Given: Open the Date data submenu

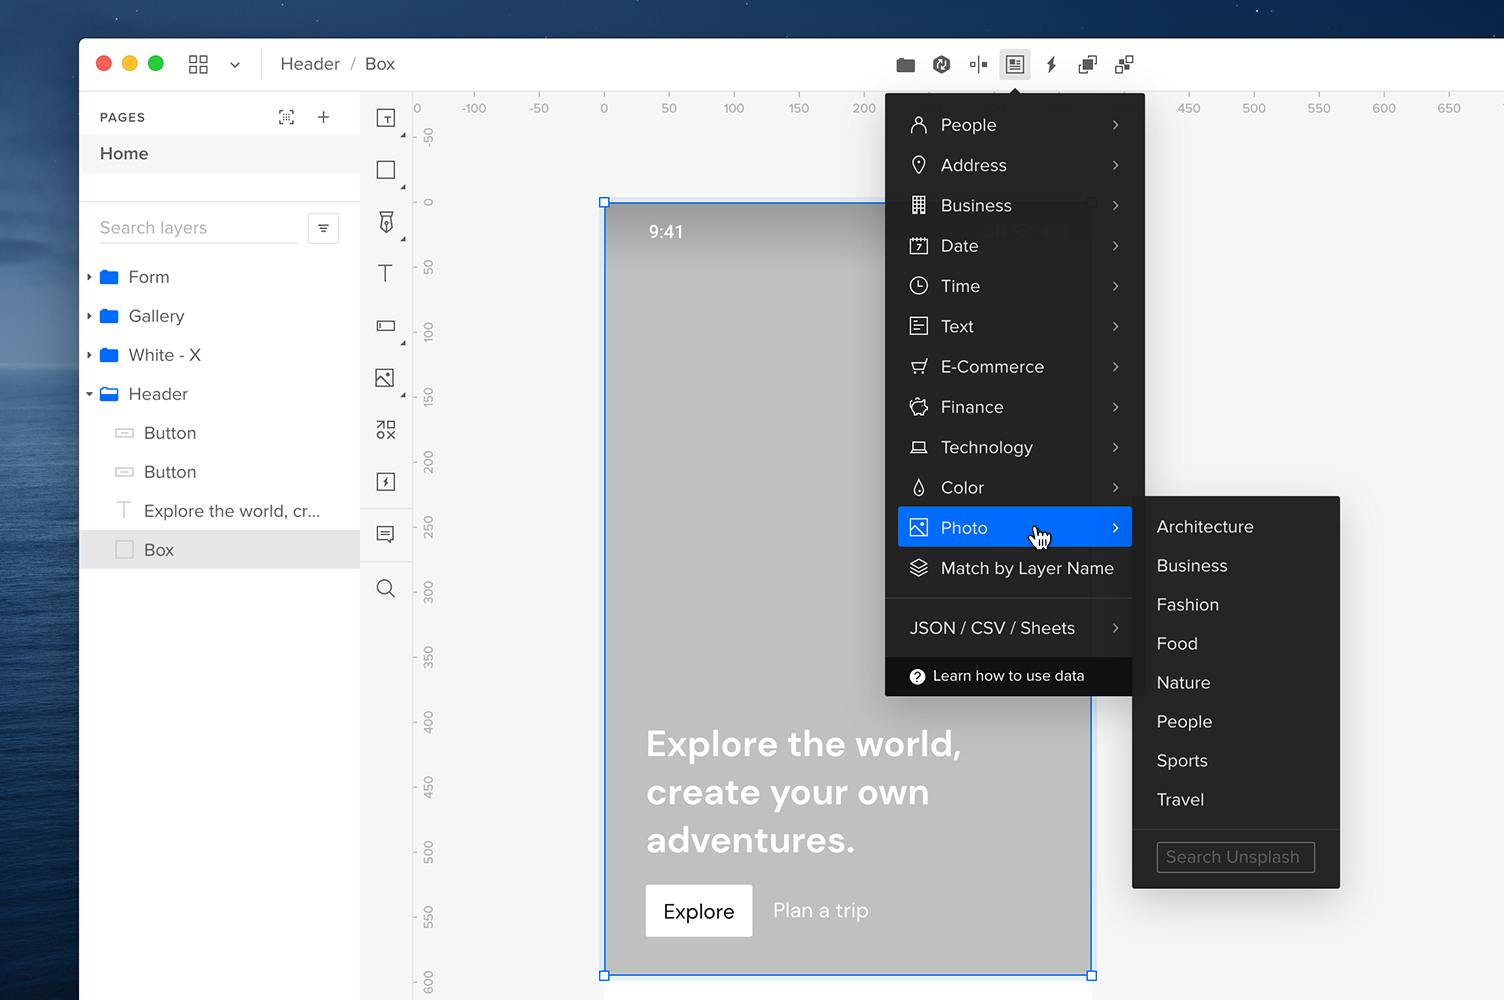Looking at the screenshot, I should pos(1014,246).
